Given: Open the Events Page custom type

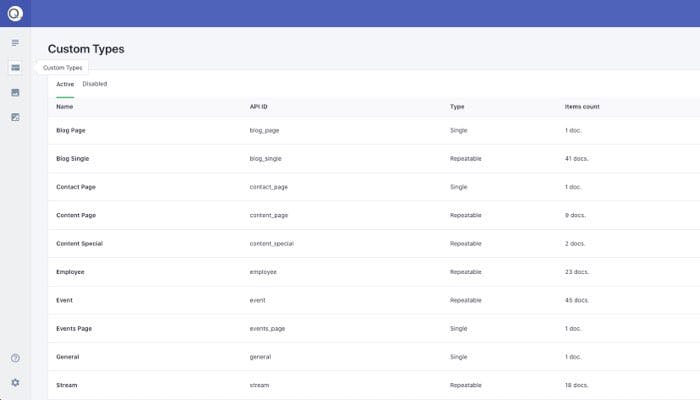Looking at the screenshot, I should (74, 329).
